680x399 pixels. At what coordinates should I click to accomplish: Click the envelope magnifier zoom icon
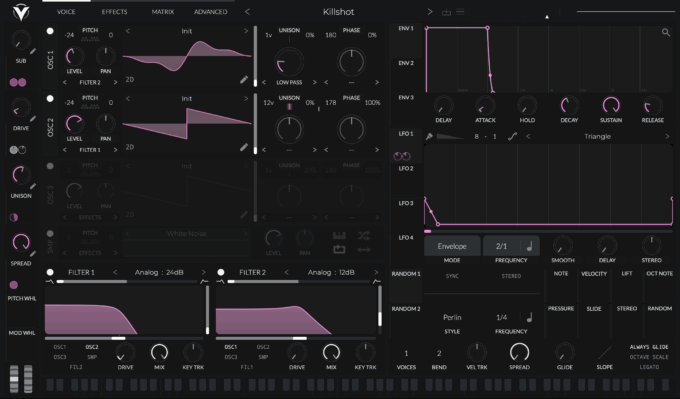pos(666,32)
